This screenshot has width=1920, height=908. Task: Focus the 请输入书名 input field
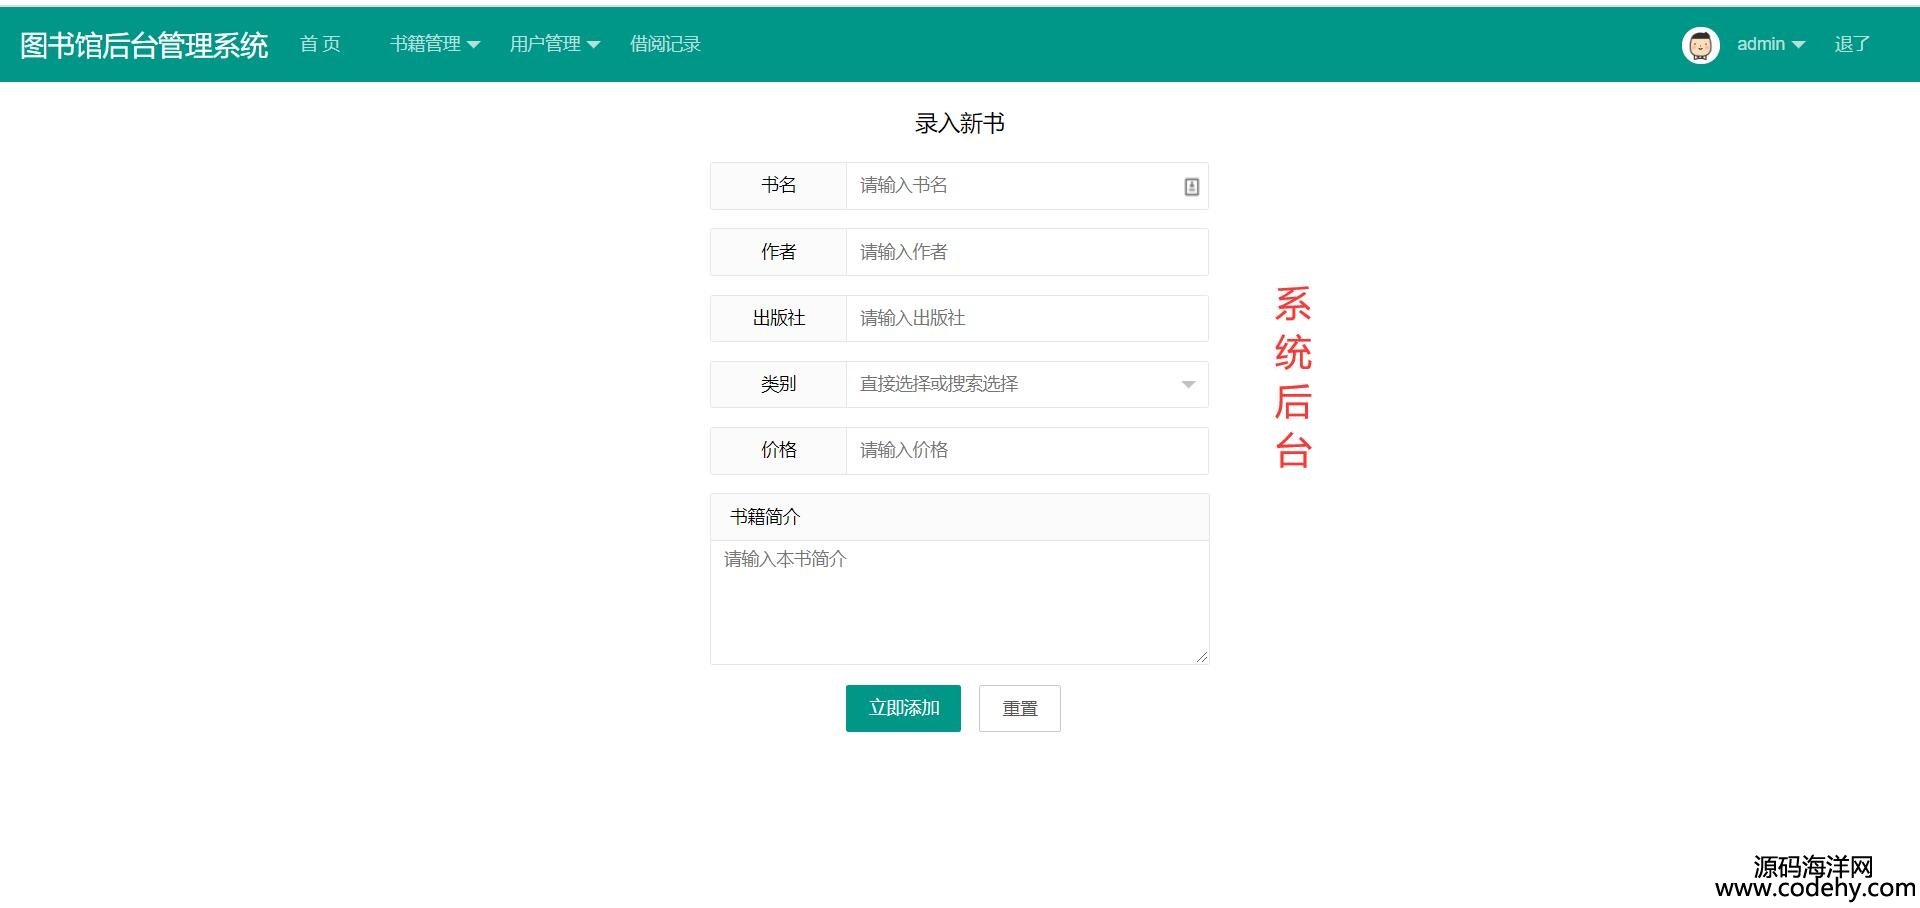pyautogui.click(x=1027, y=186)
